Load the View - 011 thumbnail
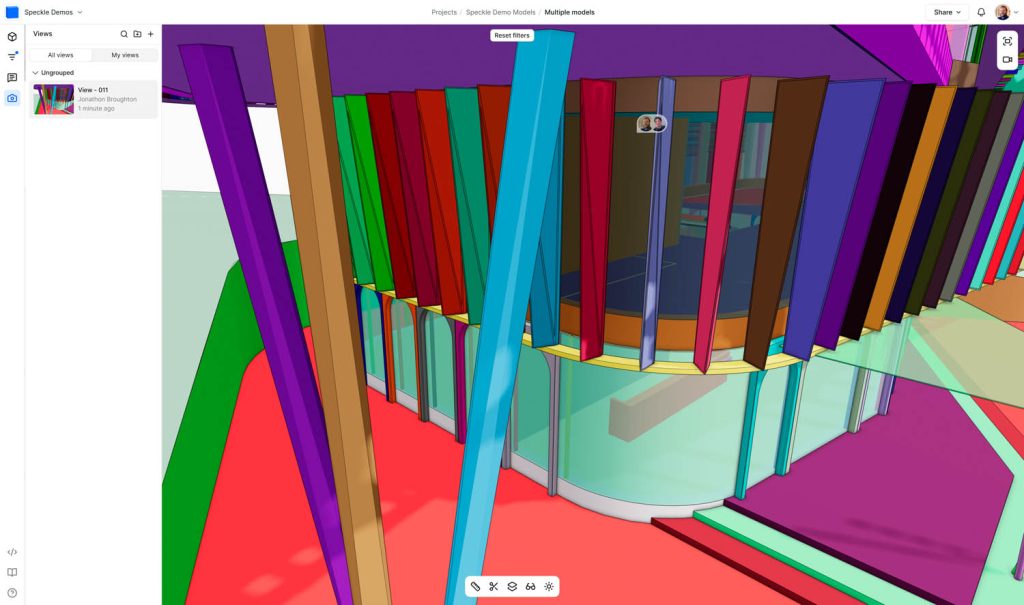This screenshot has height=605, width=1024. pyautogui.click(x=53, y=99)
